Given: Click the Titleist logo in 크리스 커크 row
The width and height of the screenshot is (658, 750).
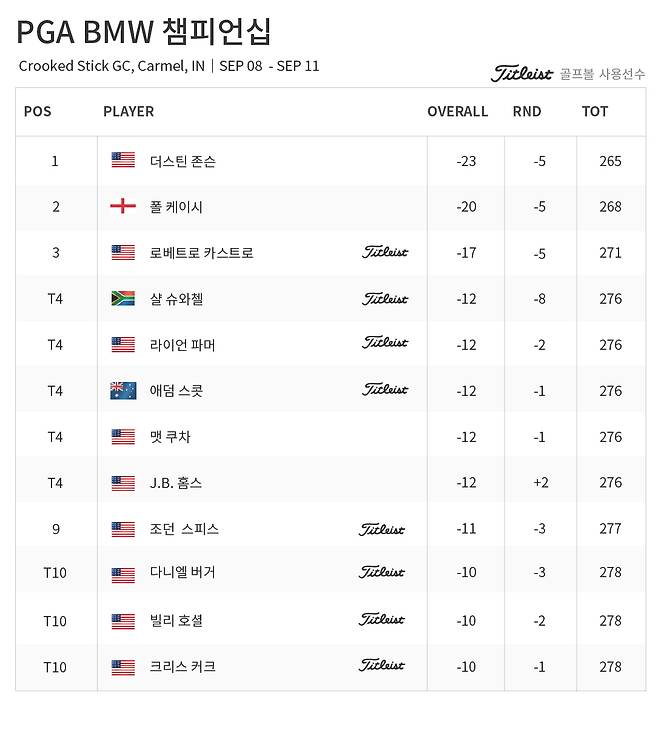Looking at the screenshot, I should [383, 665].
